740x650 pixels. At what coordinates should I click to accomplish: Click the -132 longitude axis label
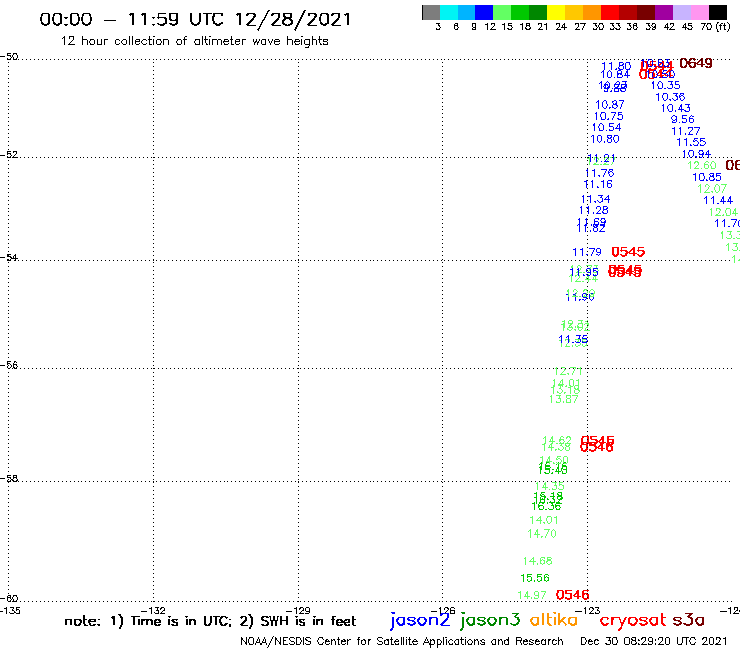[x=153, y=611]
